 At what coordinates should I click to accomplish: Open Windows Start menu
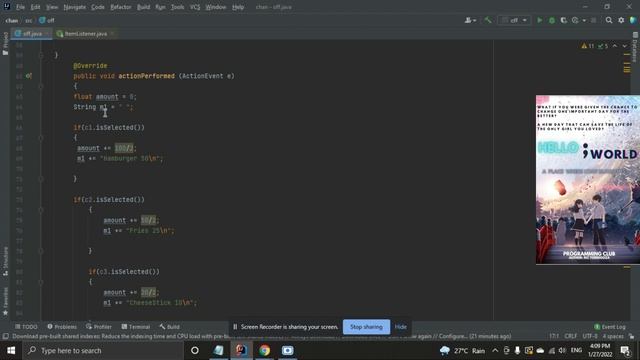pos(11,351)
